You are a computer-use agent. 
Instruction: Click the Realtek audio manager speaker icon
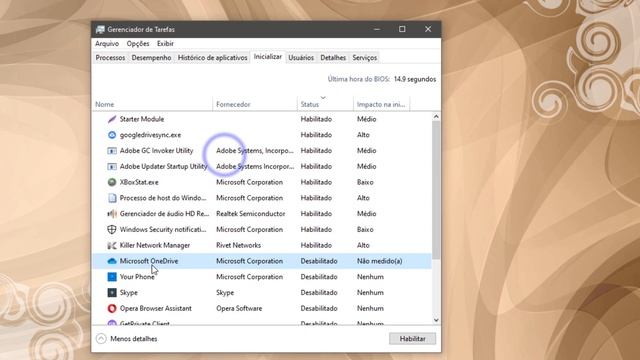112,214
